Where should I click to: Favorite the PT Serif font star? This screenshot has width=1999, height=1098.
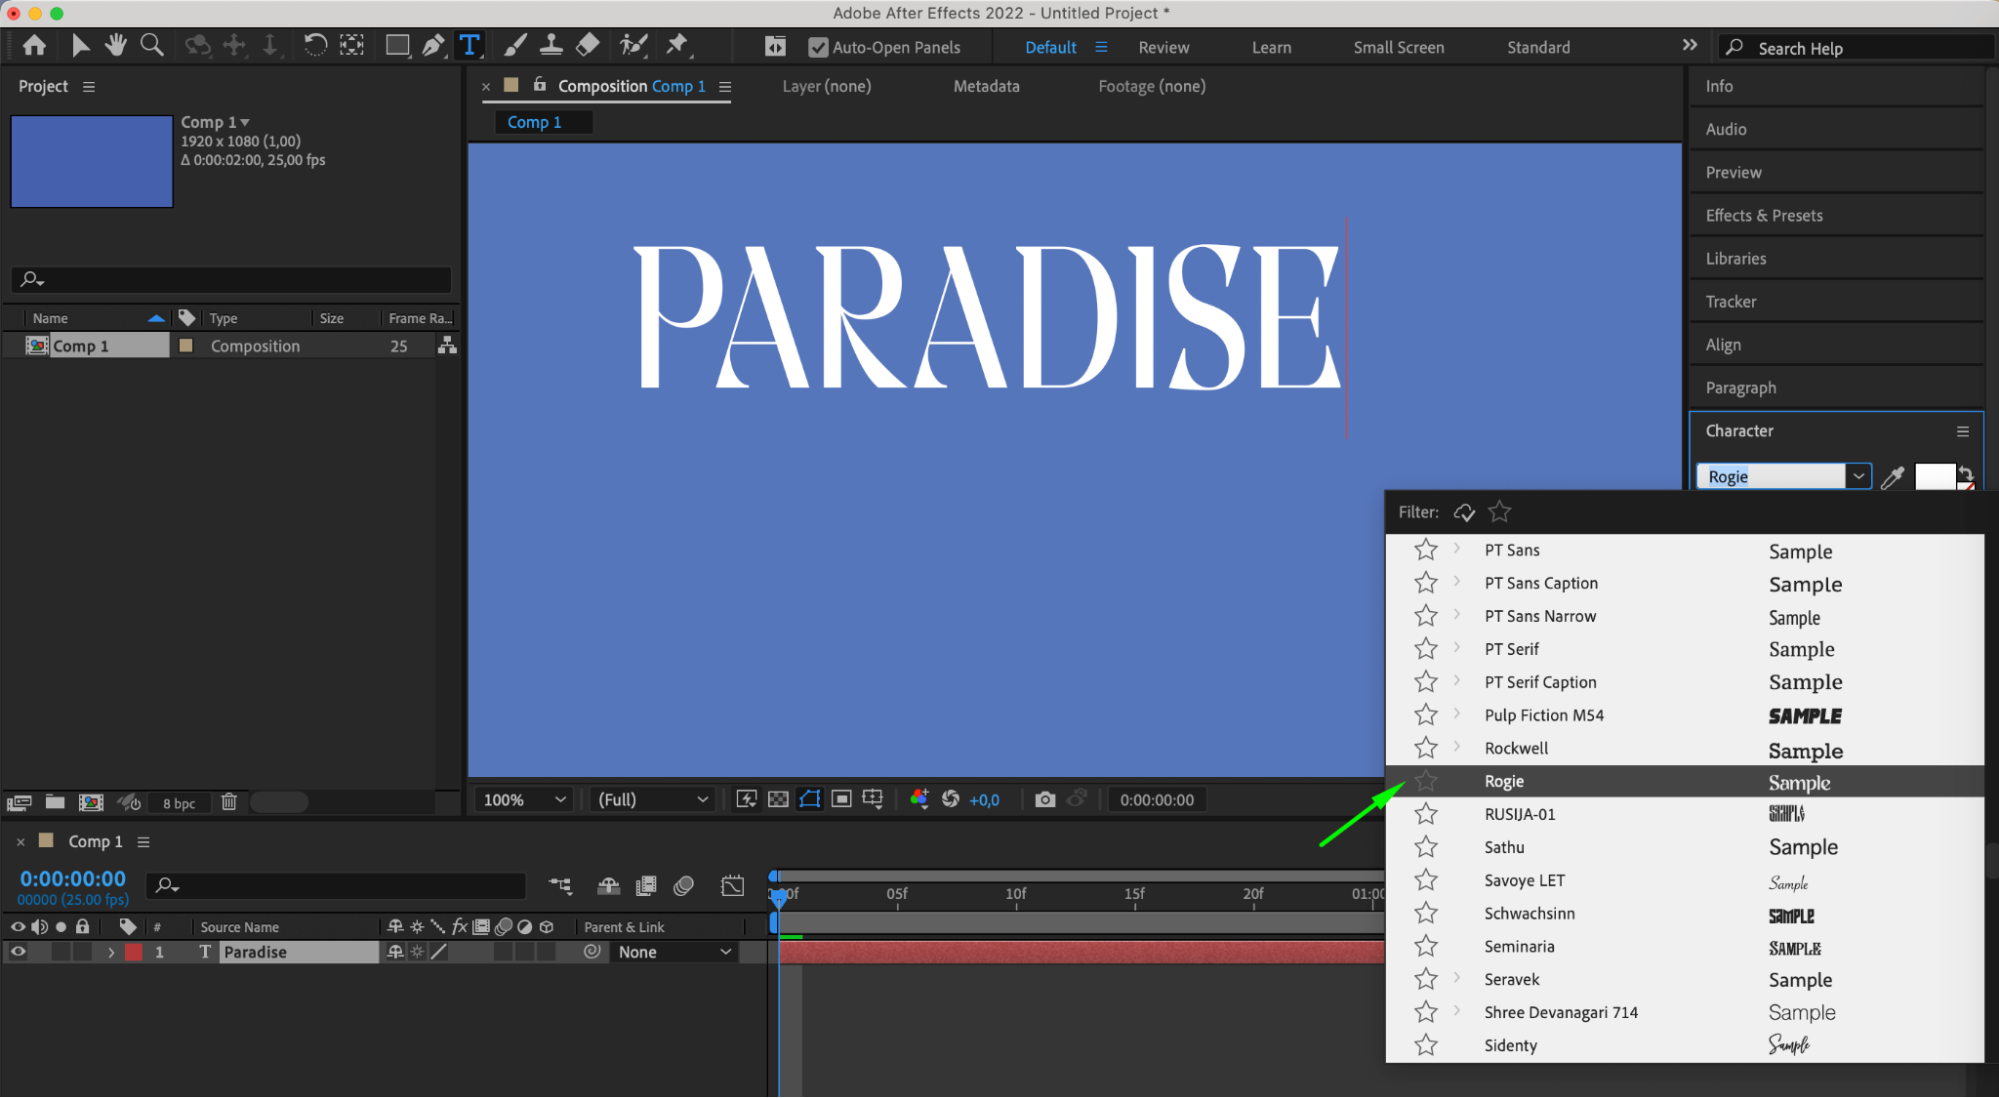(1426, 649)
